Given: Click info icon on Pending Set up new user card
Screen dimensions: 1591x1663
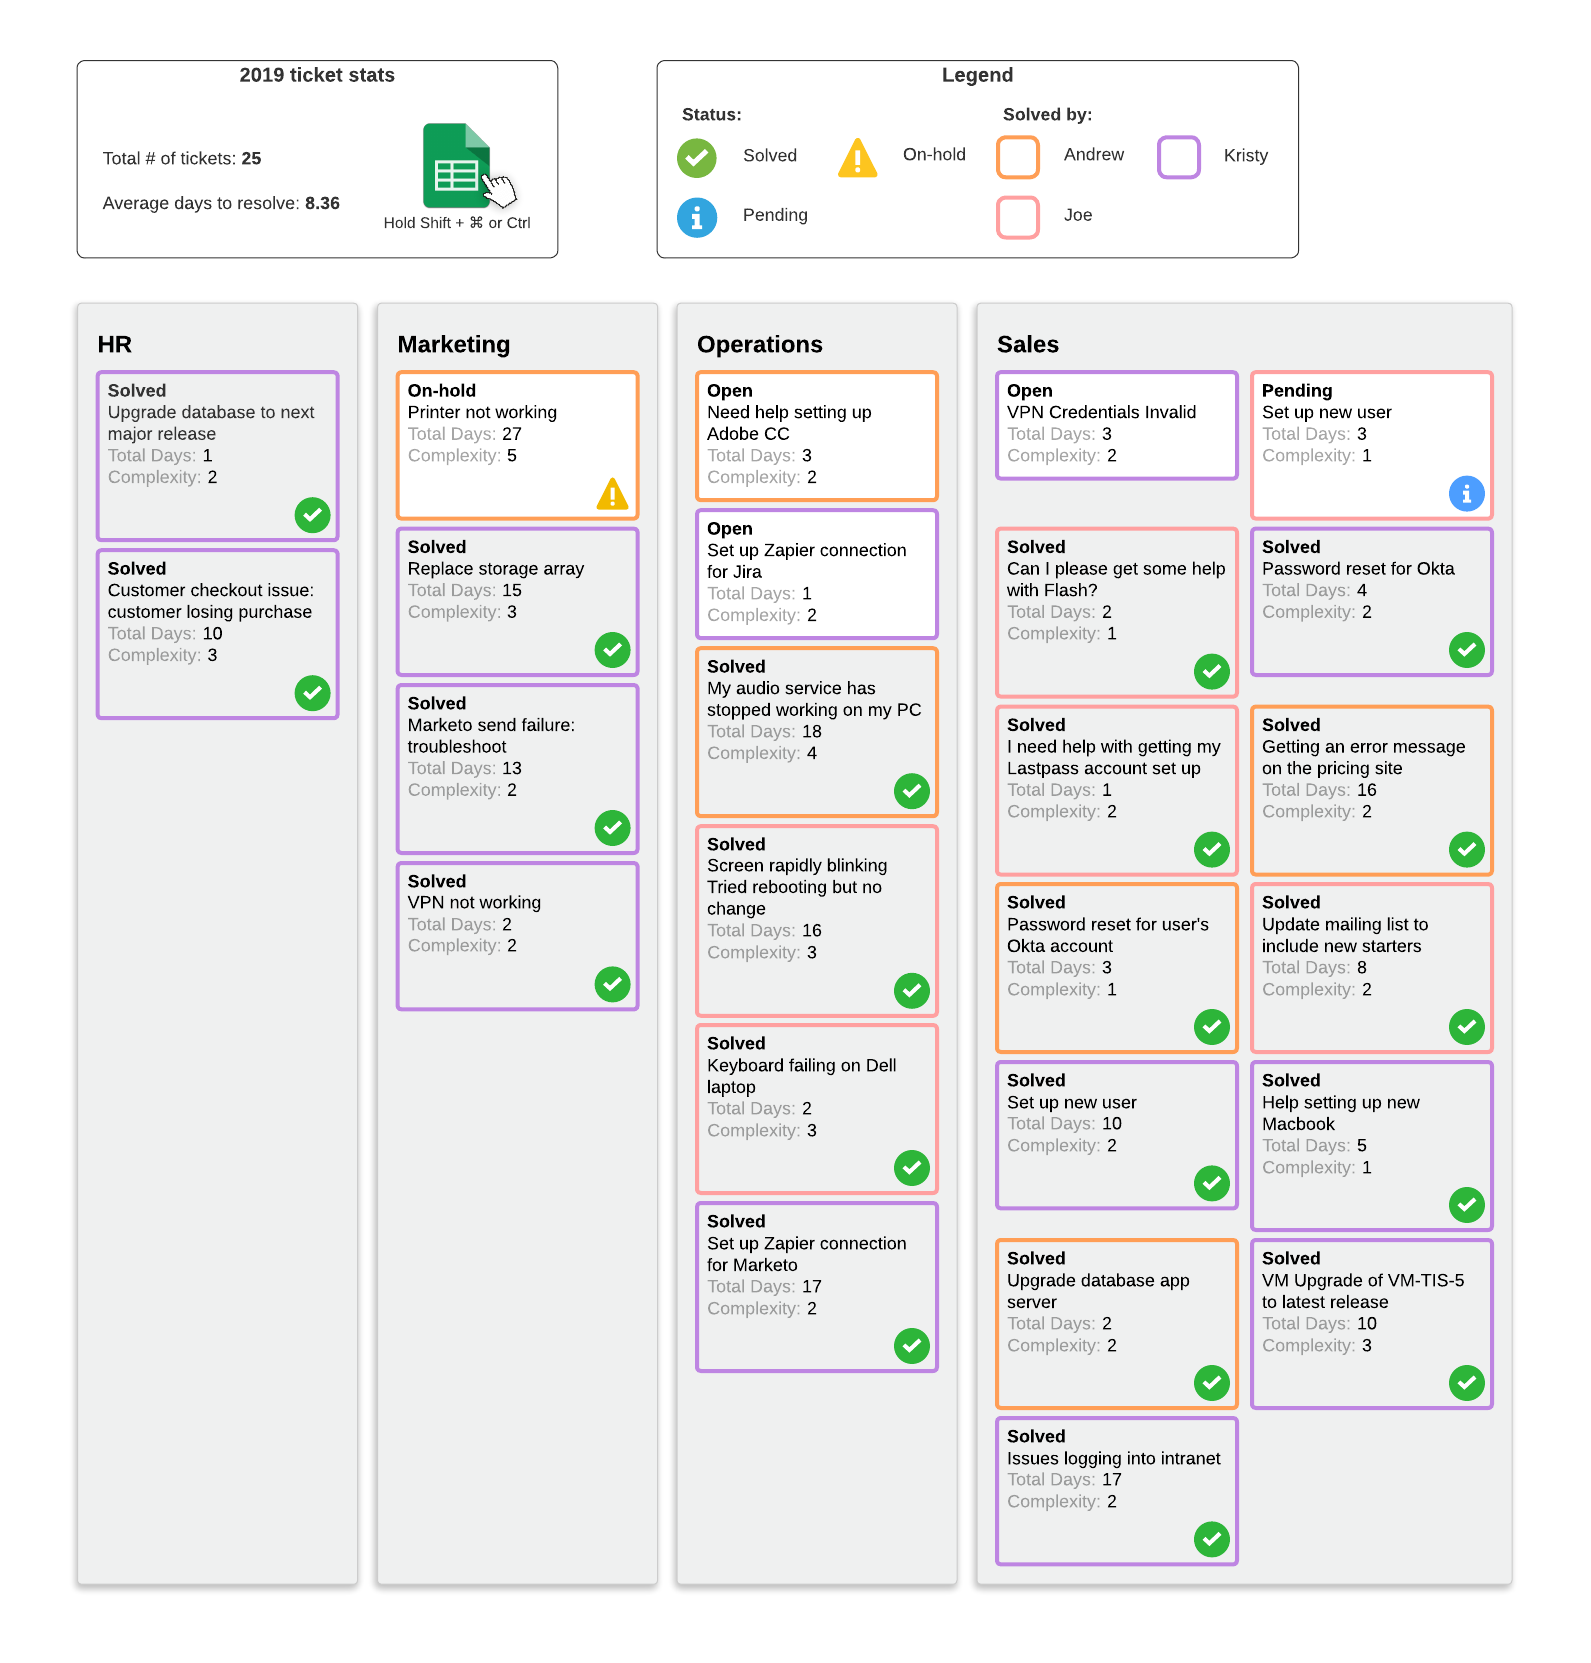Looking at the screenshot, I should click(1466, 493).
